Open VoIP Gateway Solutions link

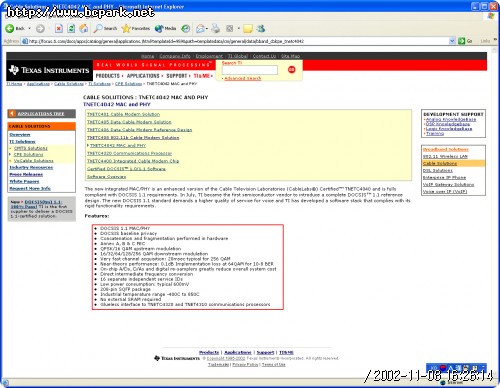[448, 184]
